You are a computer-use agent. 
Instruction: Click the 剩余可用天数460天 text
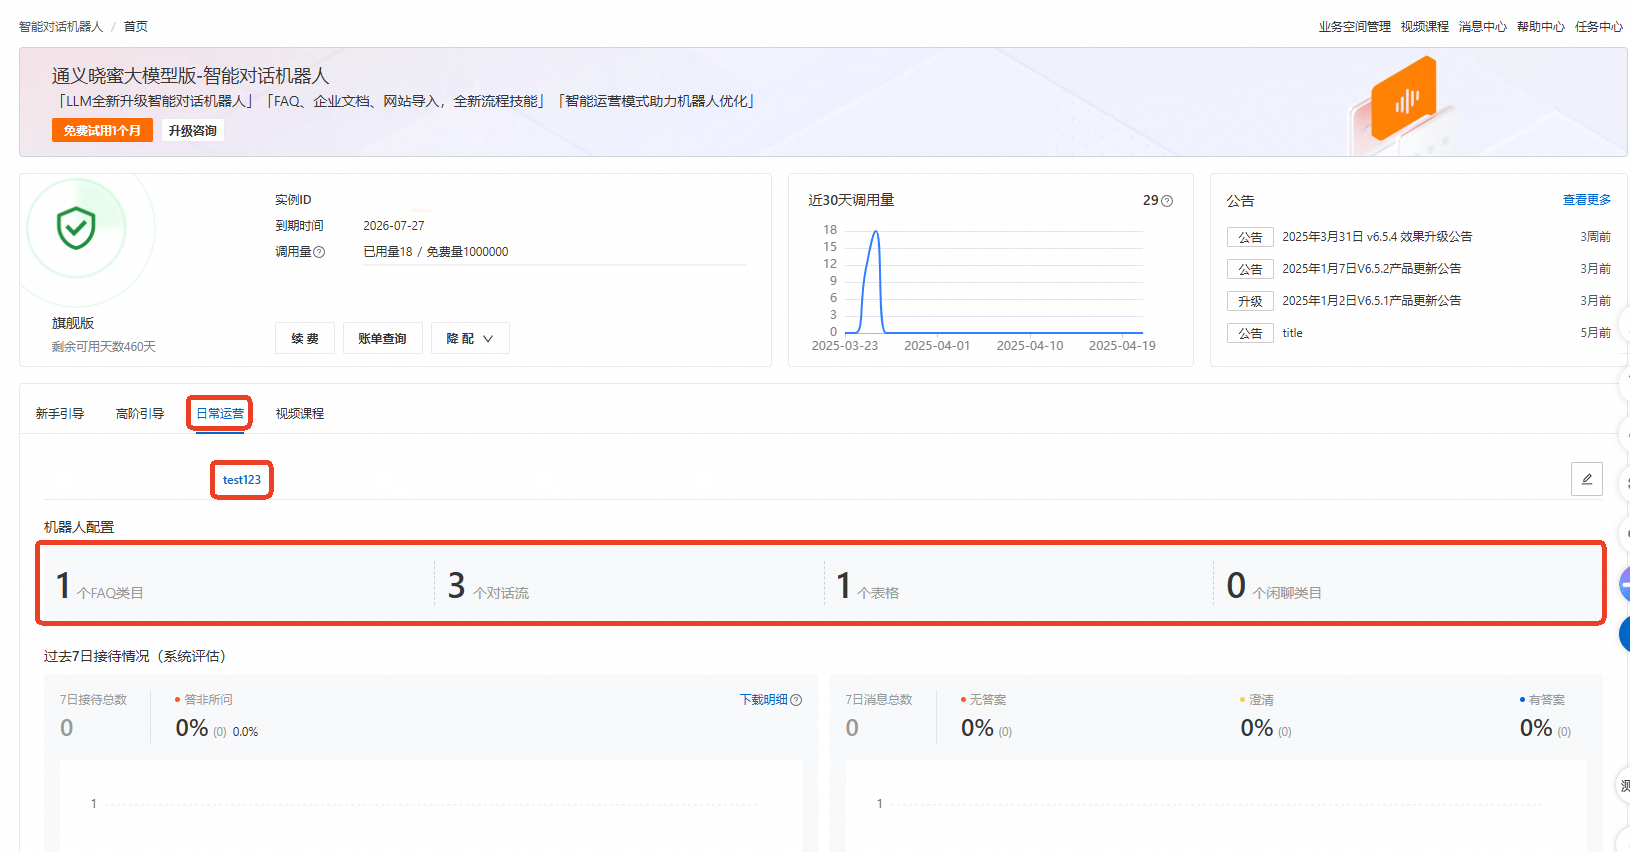[104, 347]
